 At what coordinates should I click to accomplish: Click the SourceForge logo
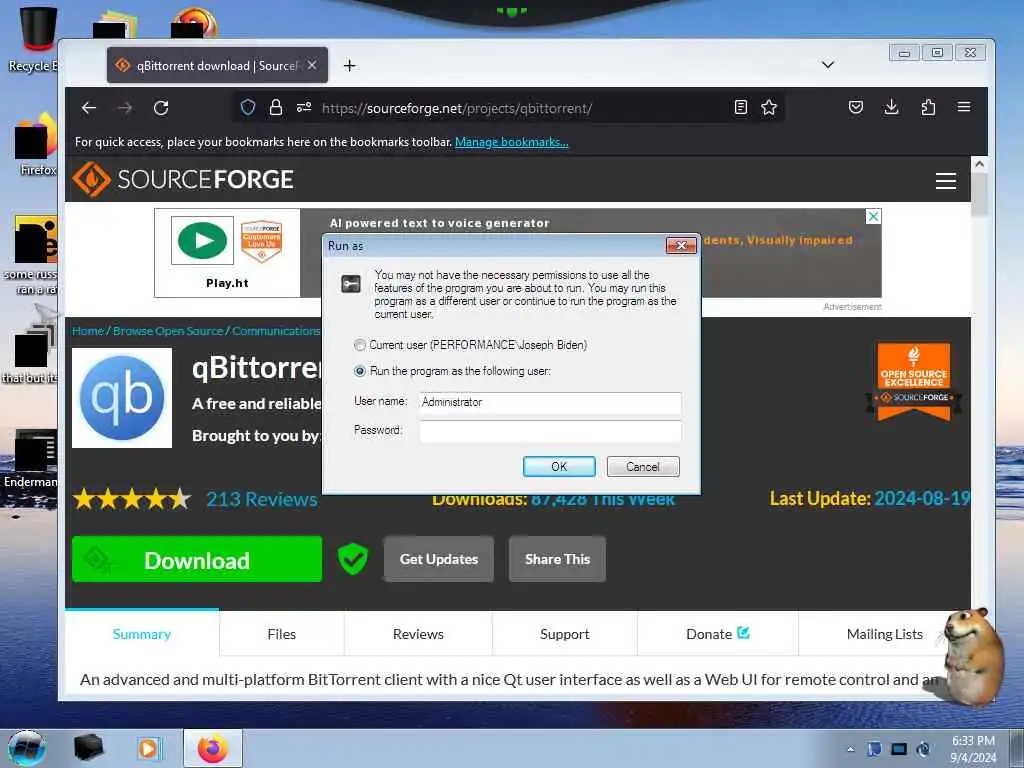coord(183,179)
